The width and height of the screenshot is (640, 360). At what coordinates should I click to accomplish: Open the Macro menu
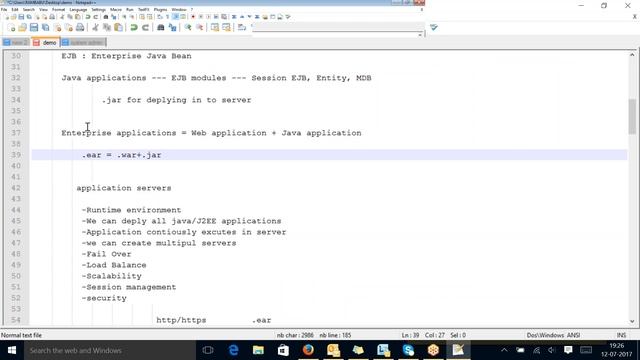coord(116,9)
